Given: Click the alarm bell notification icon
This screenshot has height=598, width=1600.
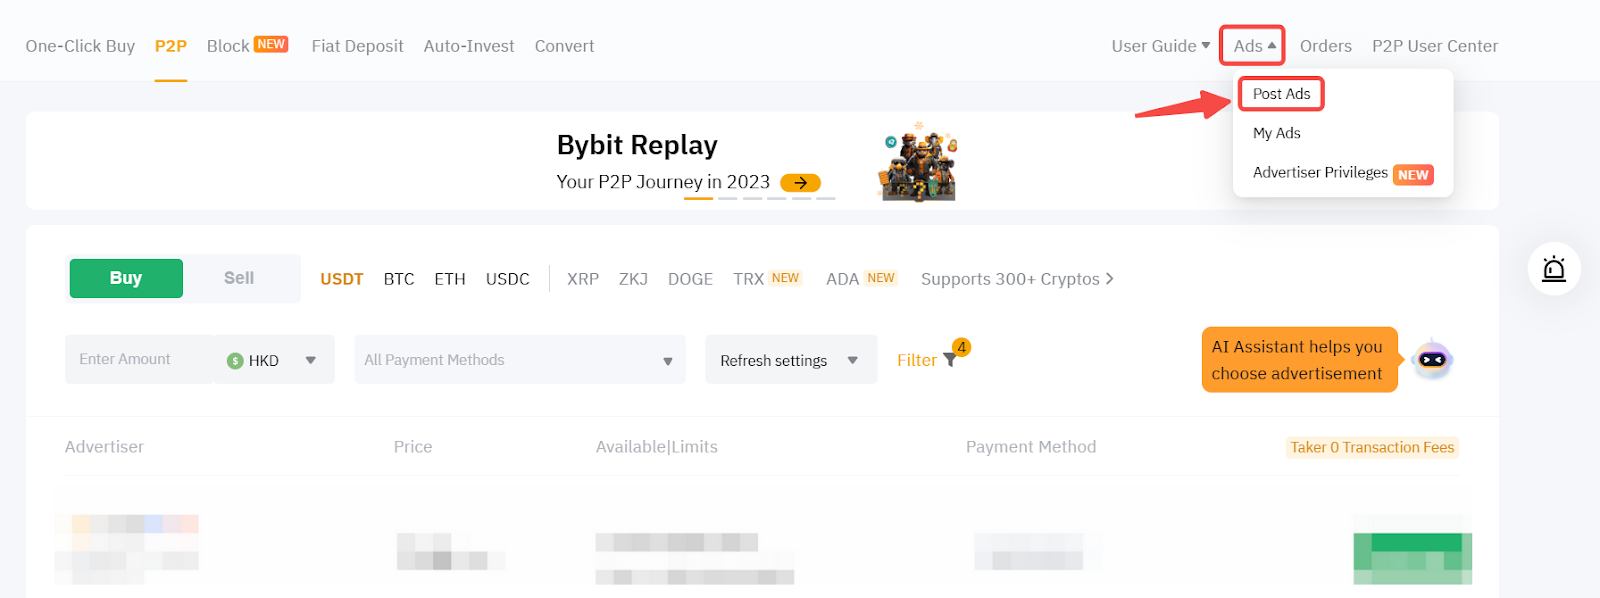Looking at the screenshot, I should coord(1553,269).
